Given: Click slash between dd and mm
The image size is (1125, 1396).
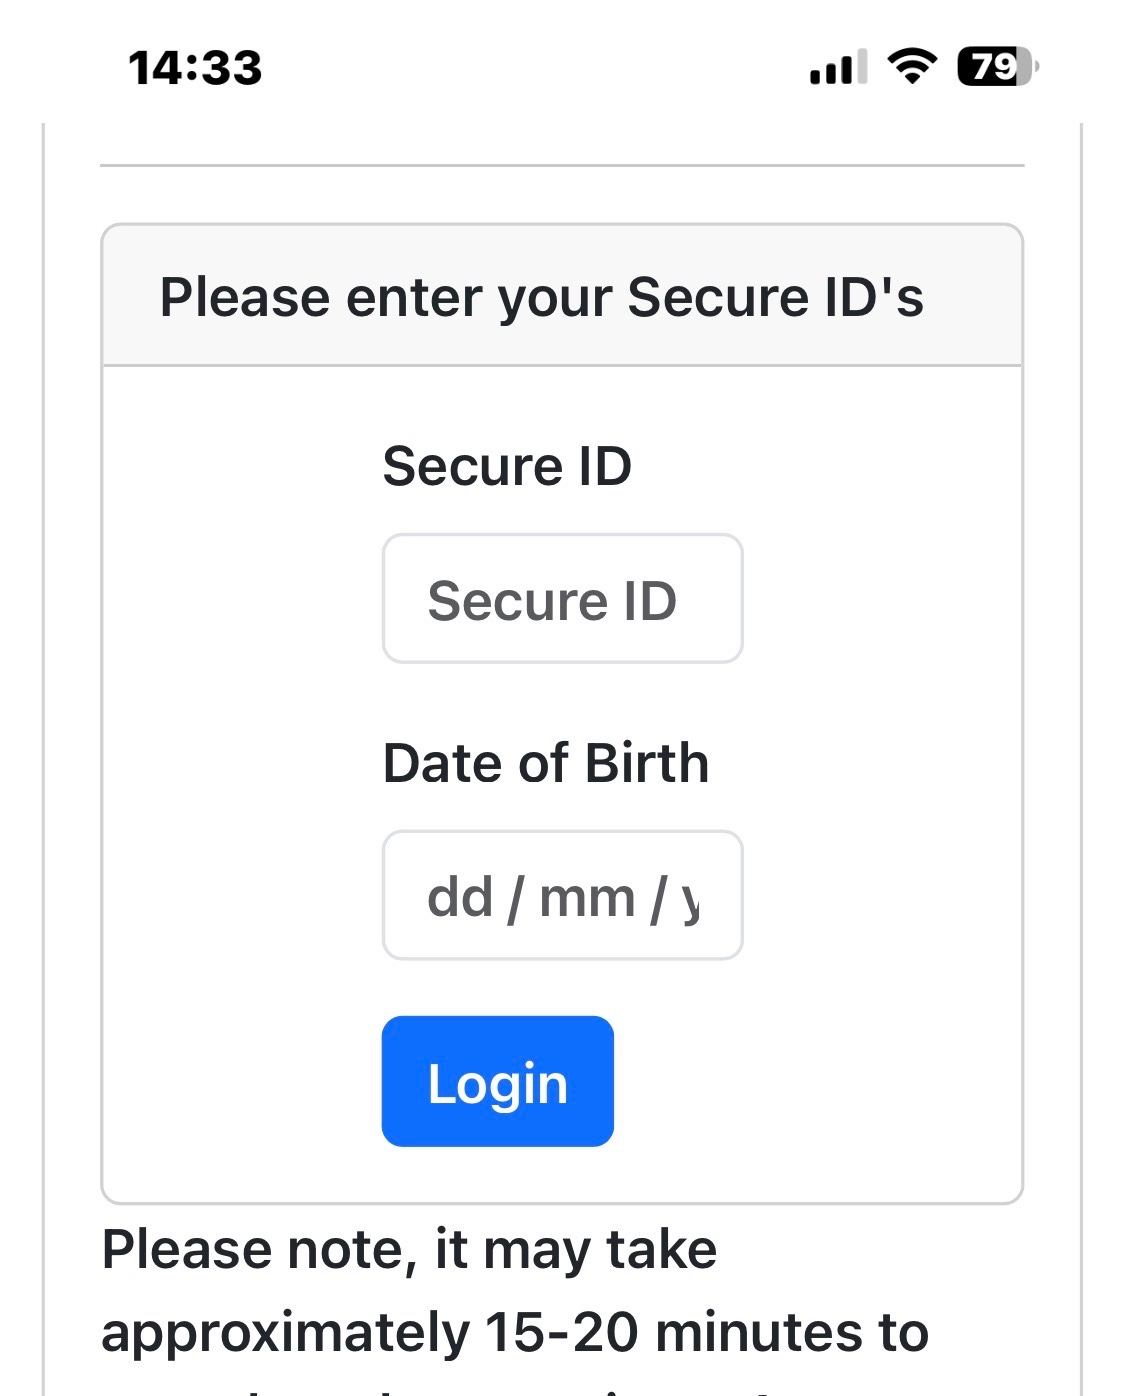Looking at the screenshot, I should (515, 897).
